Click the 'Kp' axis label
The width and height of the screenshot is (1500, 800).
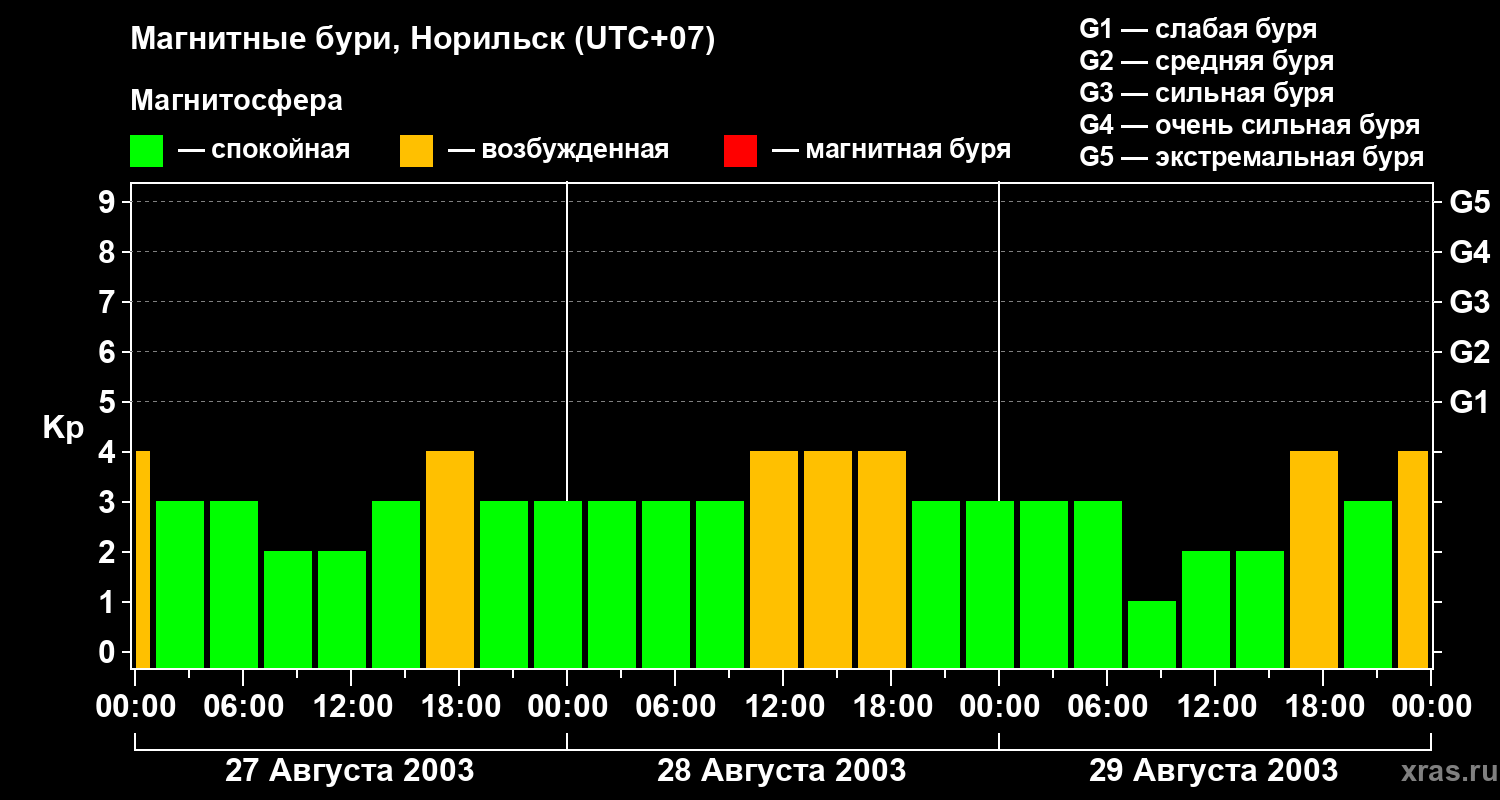click(63, 428)
